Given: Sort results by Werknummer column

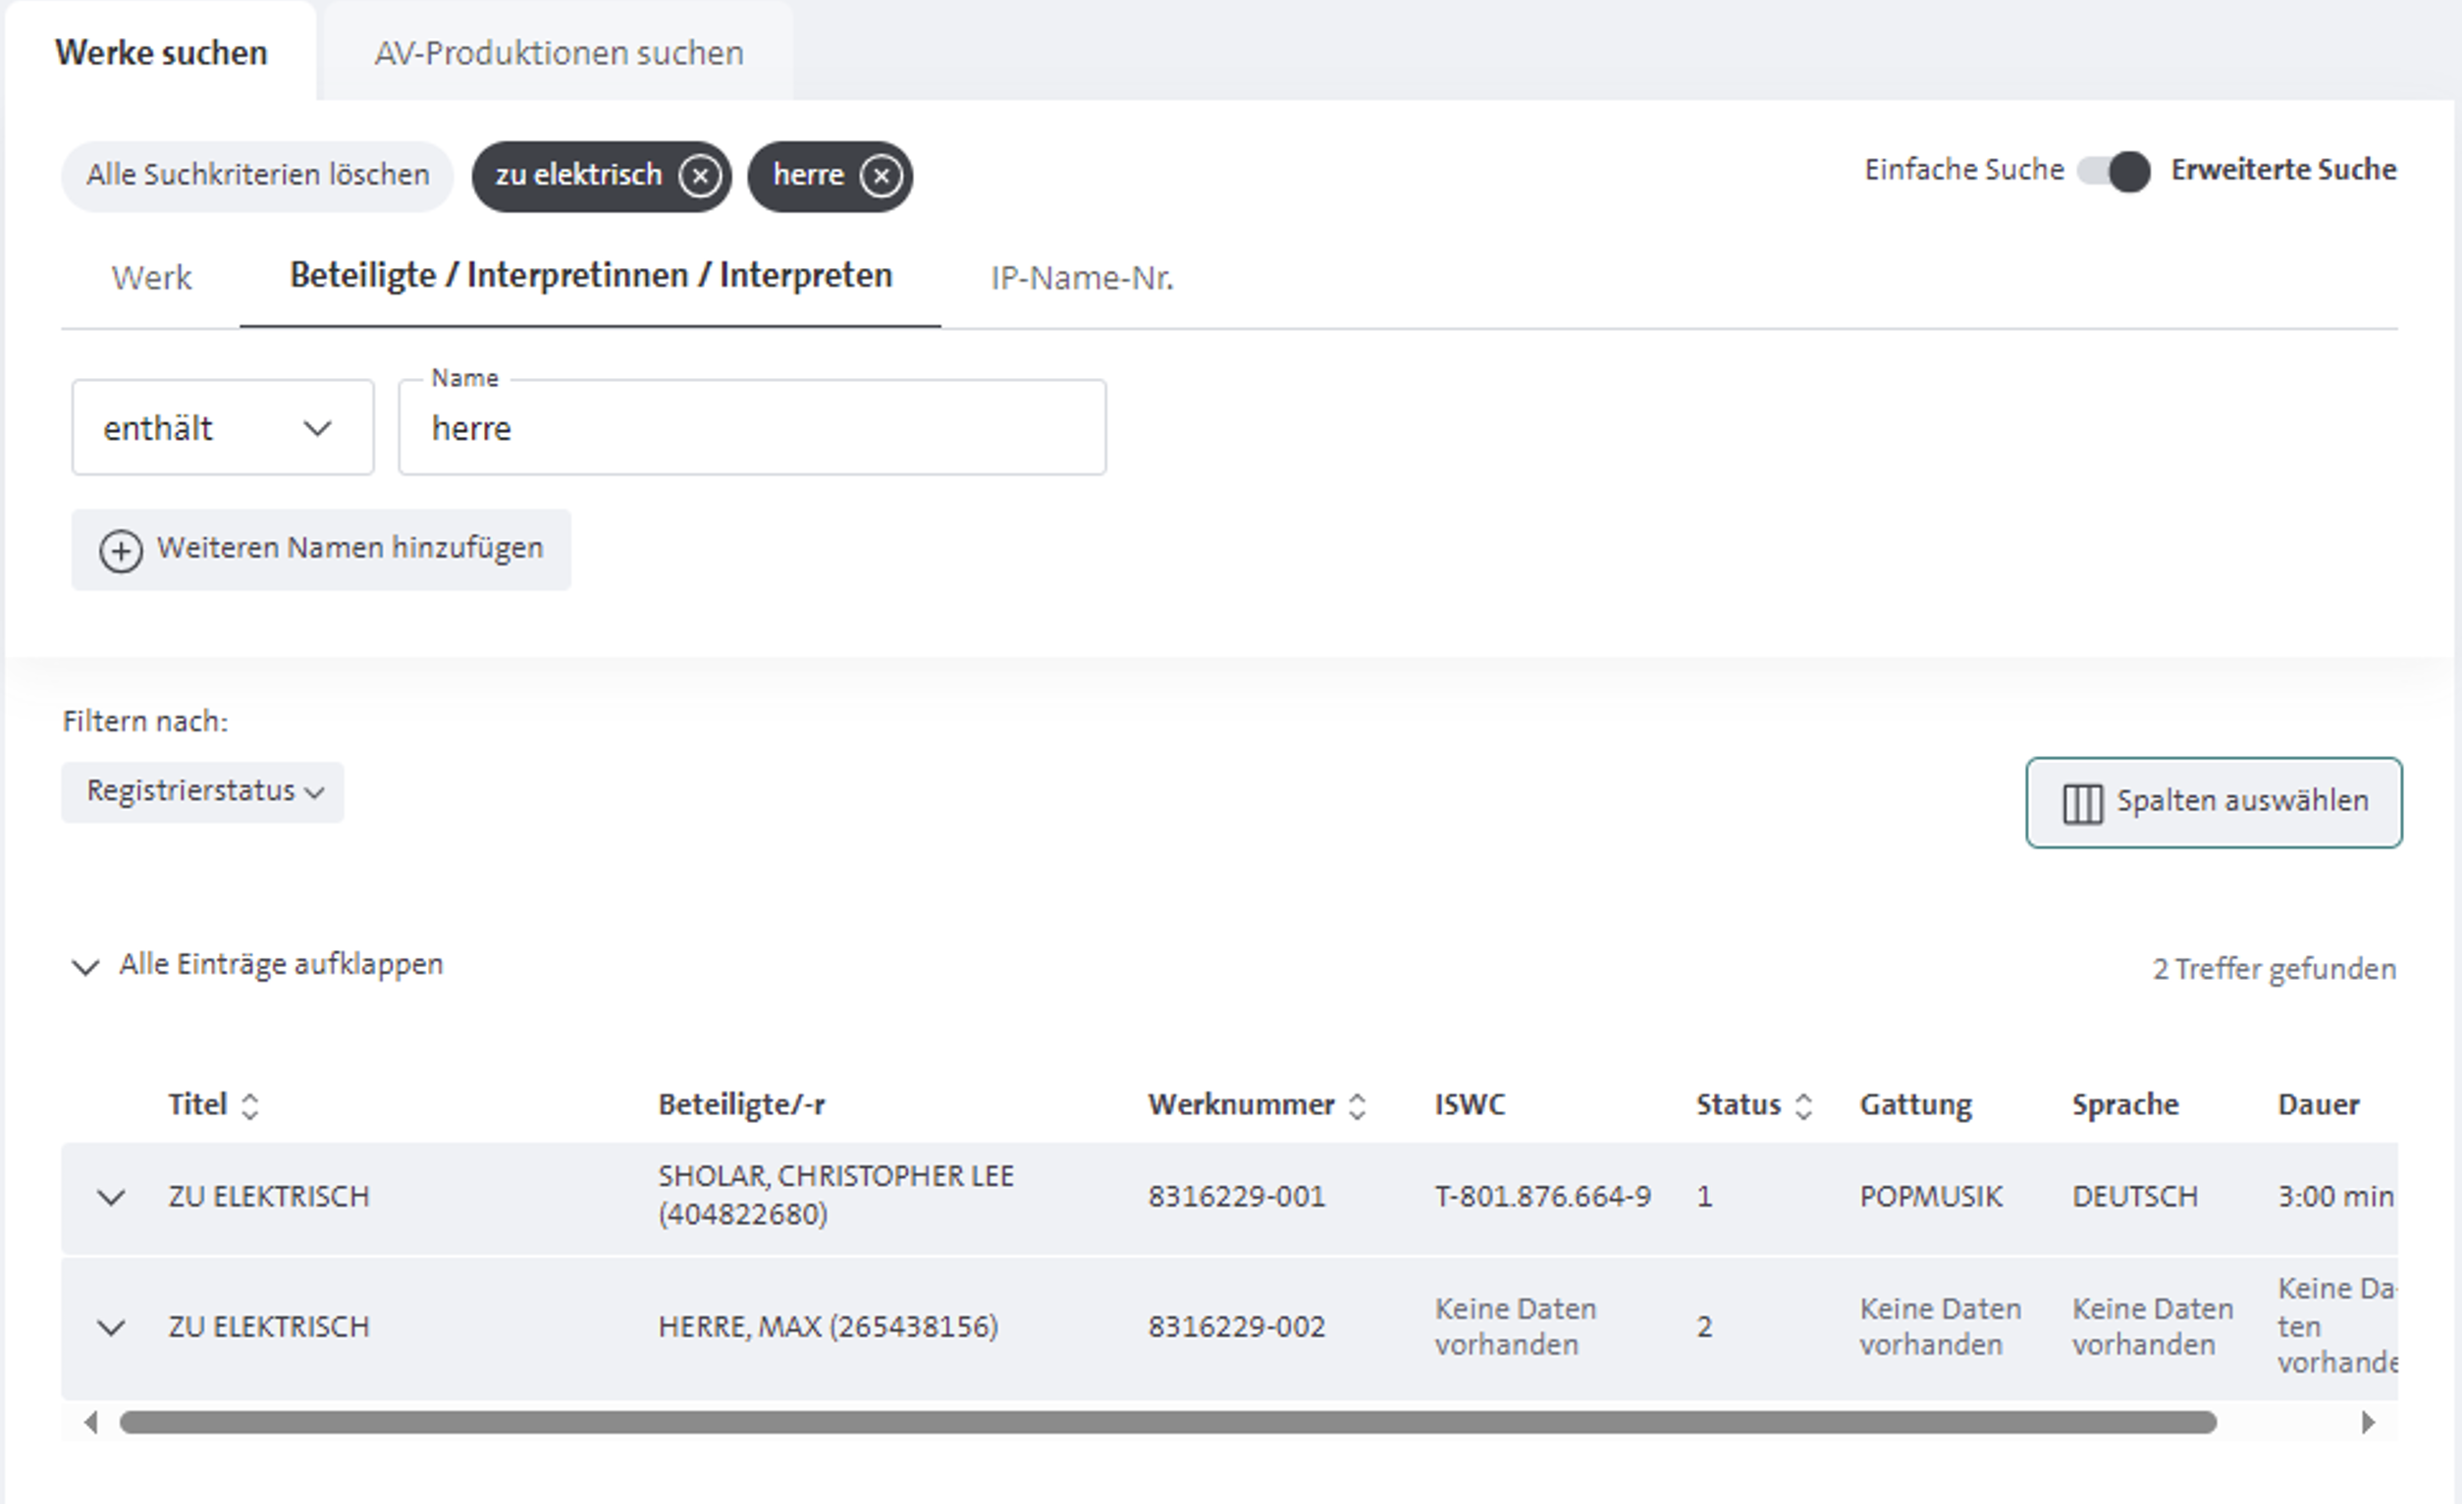Looking at the screenshot, I should [1357, 1106].
